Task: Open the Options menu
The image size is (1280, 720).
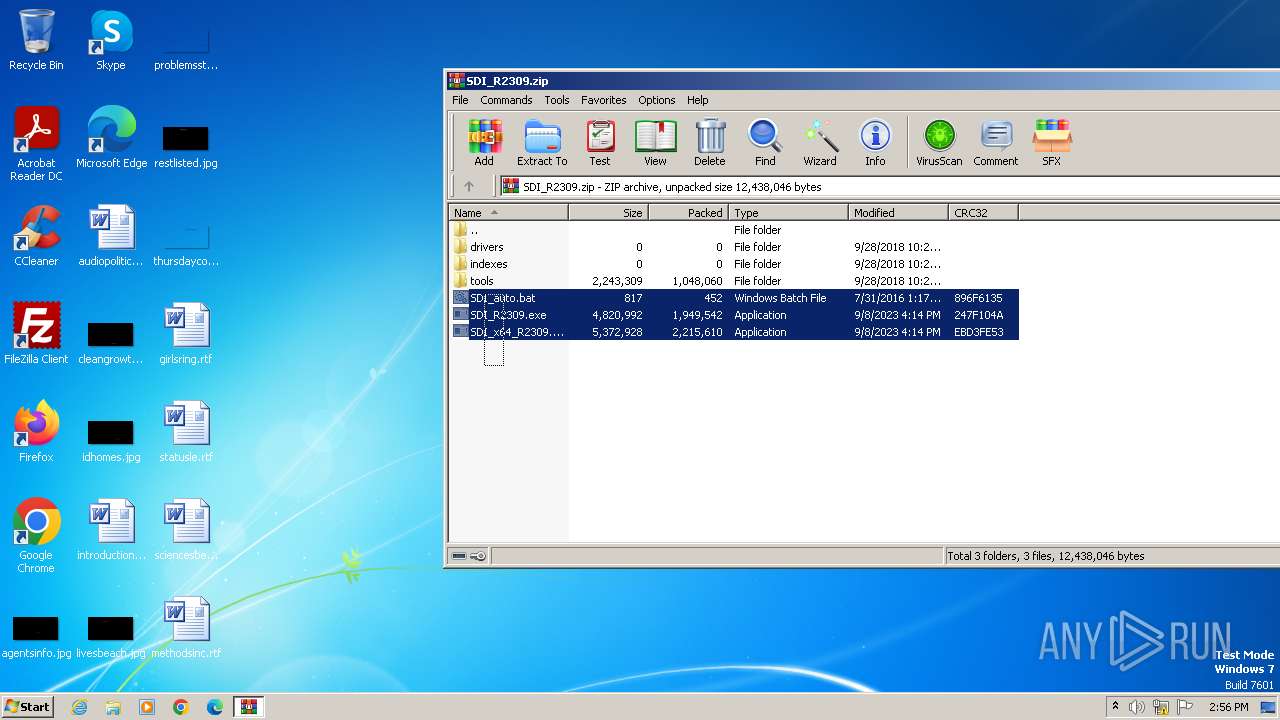Action: pos(657,100)
